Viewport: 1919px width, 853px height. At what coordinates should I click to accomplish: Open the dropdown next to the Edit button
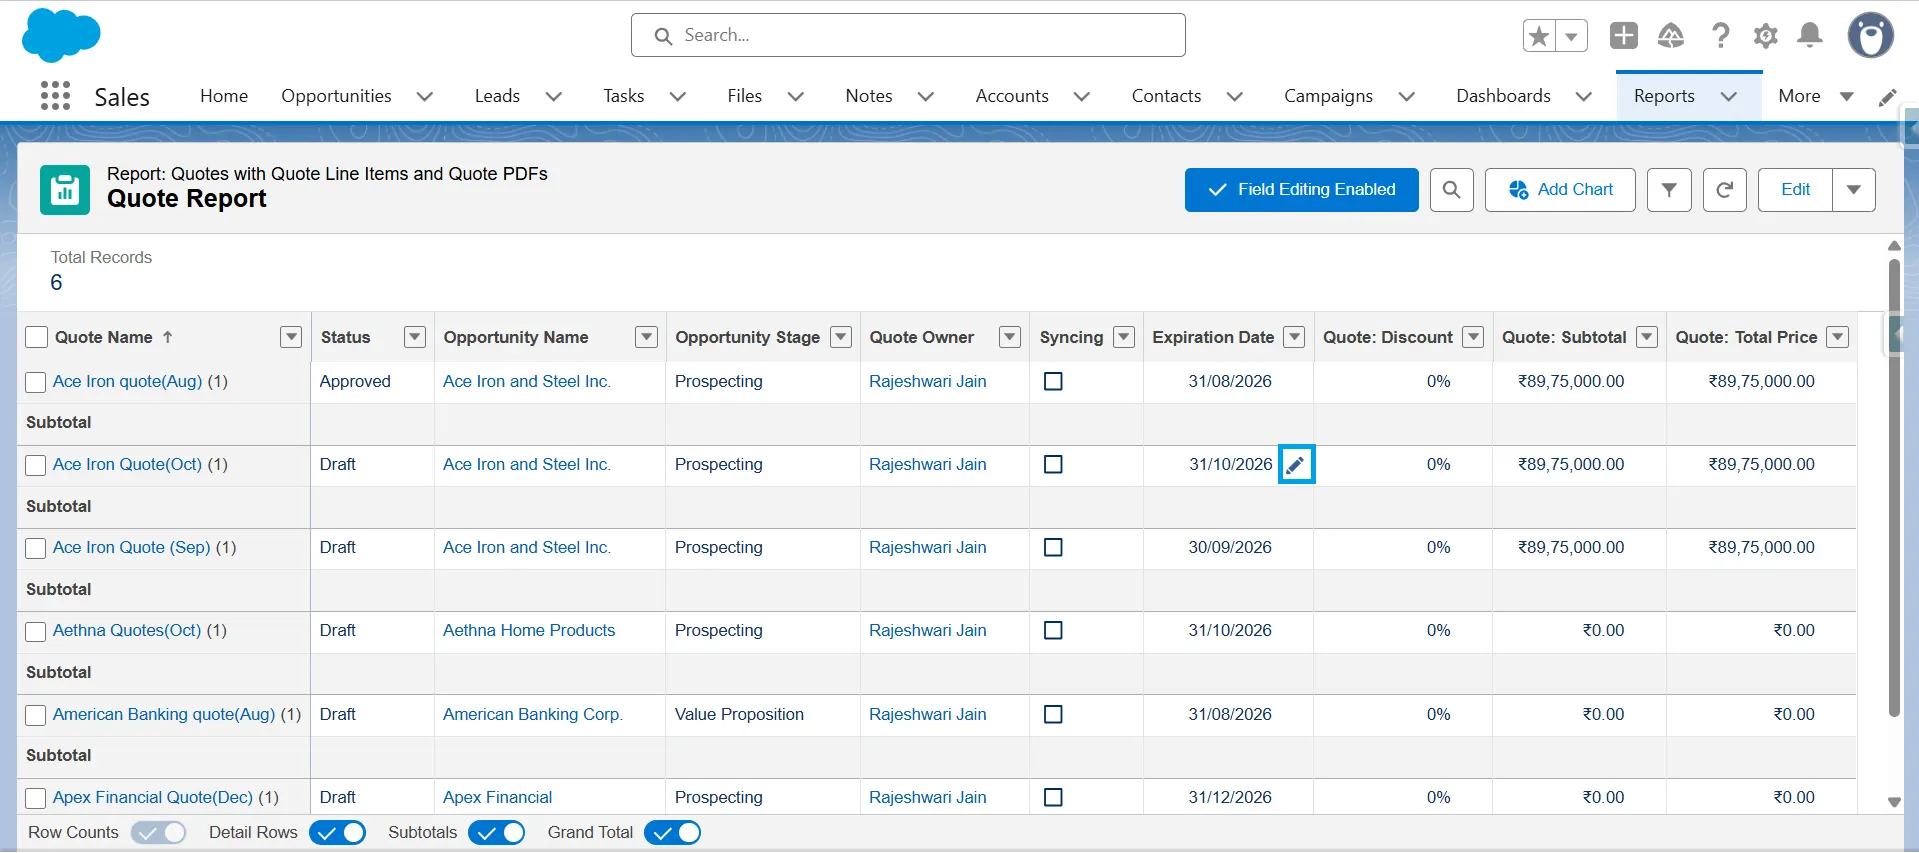coord(1854,190)
